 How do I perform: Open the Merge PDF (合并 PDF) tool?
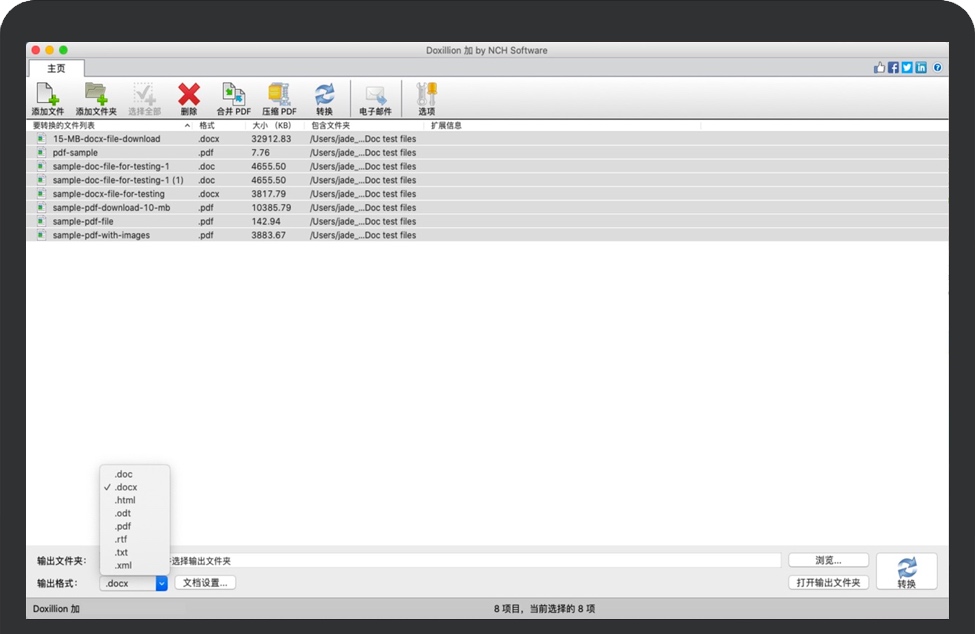(233, 97)
